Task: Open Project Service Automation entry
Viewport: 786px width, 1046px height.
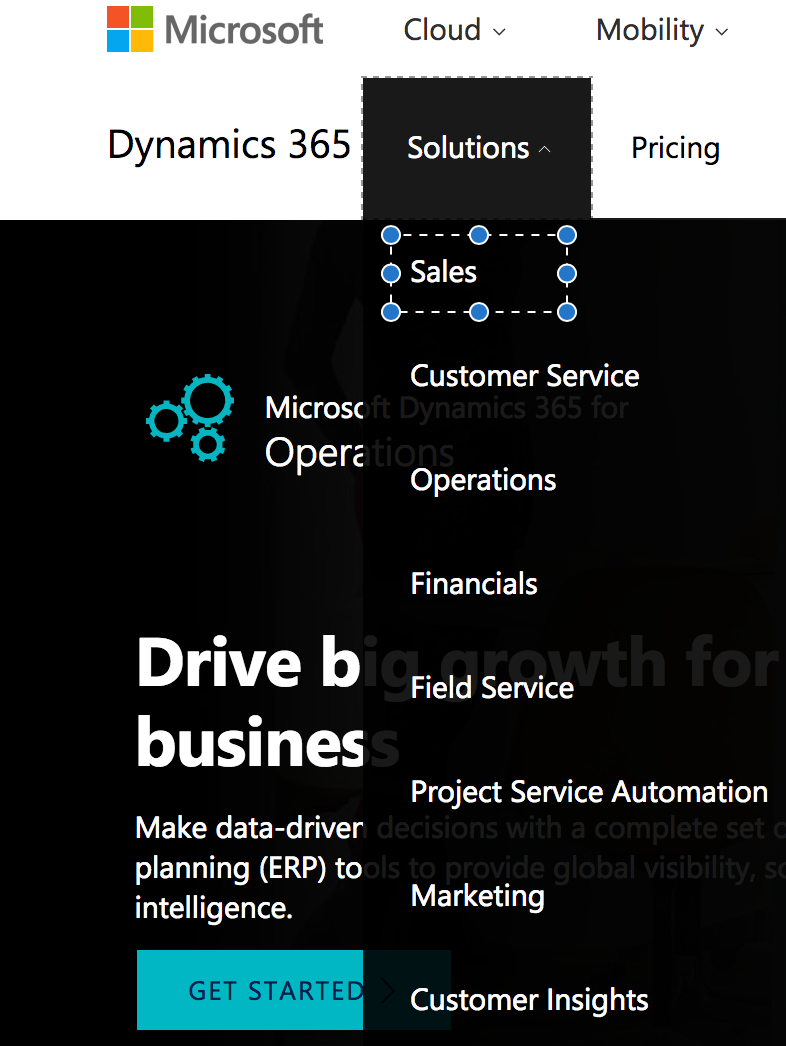Action: 589,792
